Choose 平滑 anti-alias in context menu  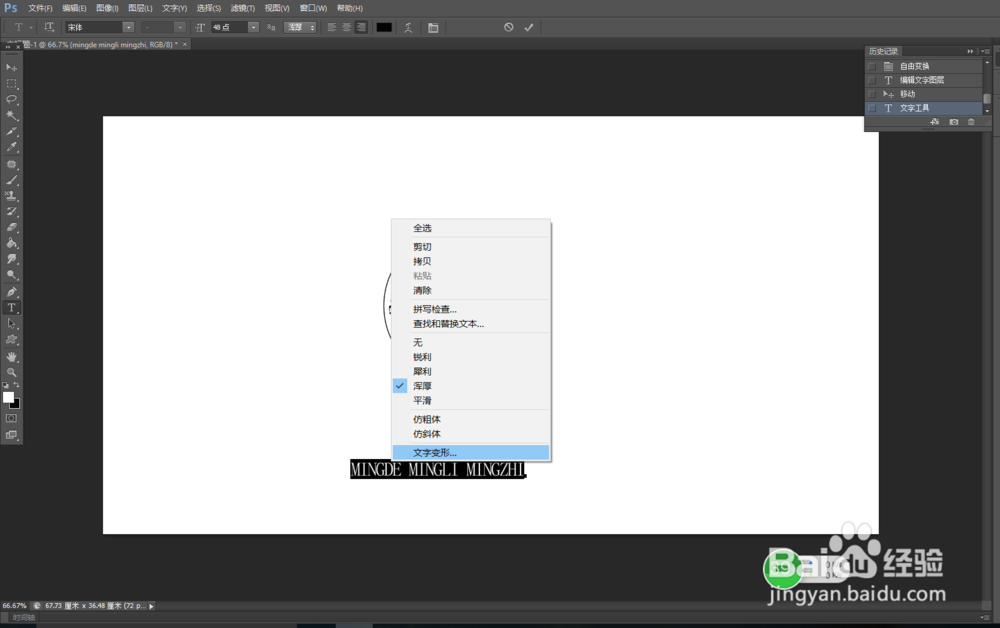click(x=471, y=400)
